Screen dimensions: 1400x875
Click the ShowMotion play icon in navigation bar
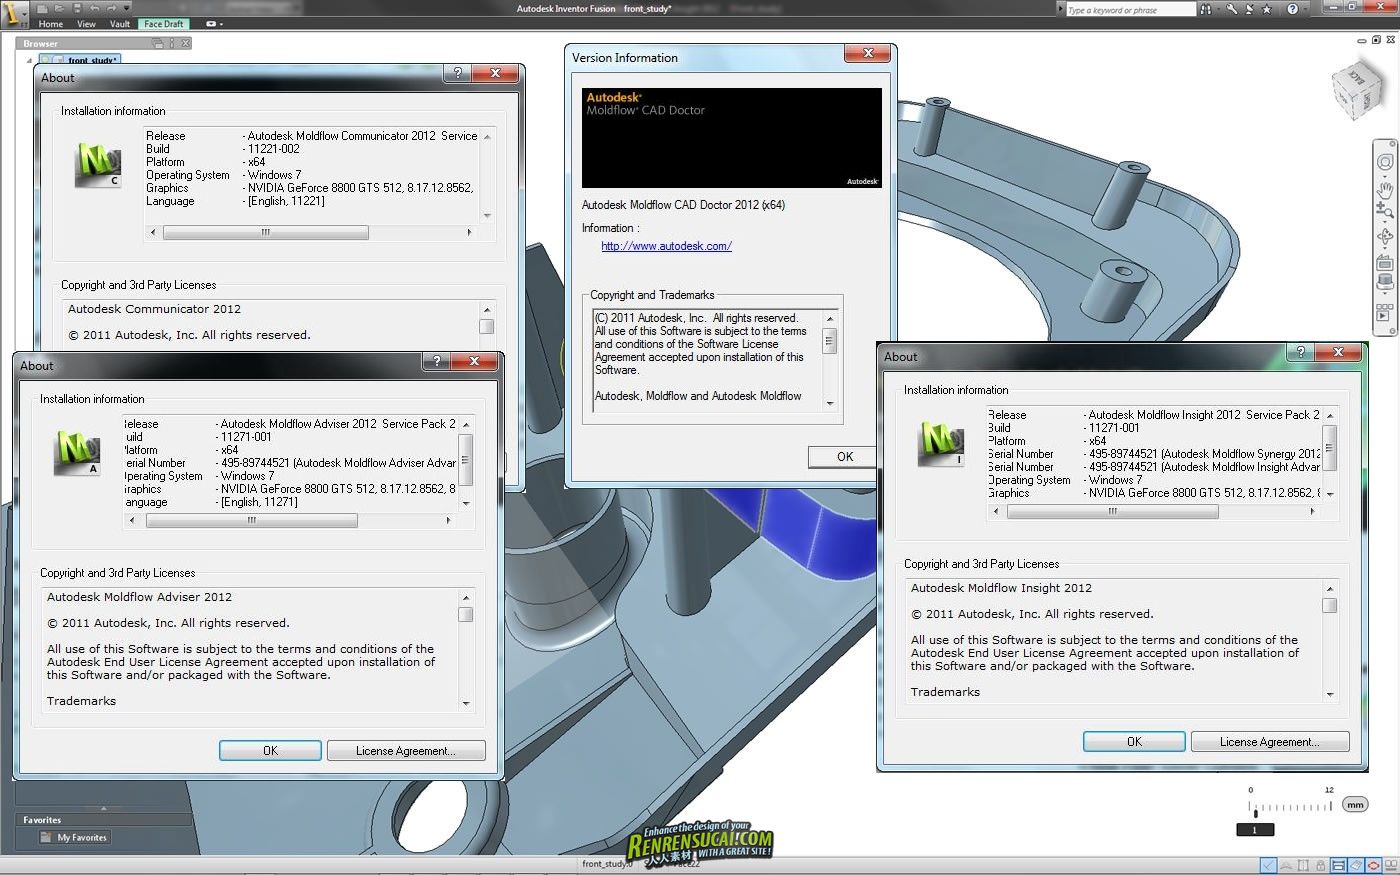pos(1385,312)
